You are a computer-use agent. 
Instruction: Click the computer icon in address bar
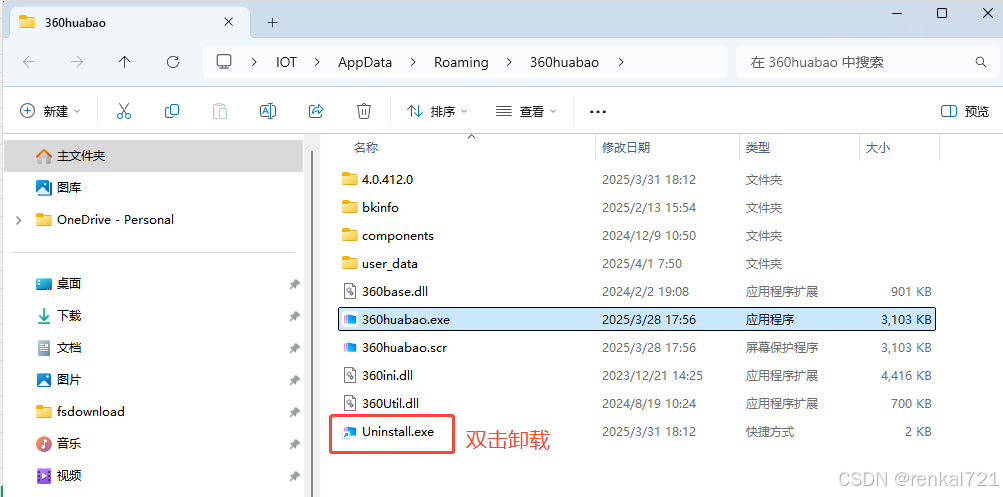(x=224, y=61)
